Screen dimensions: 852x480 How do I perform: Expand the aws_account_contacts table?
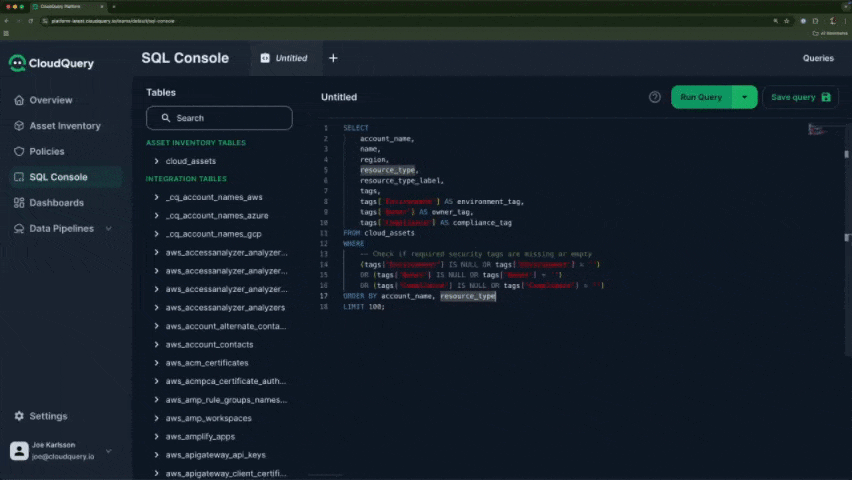[157, 344]
